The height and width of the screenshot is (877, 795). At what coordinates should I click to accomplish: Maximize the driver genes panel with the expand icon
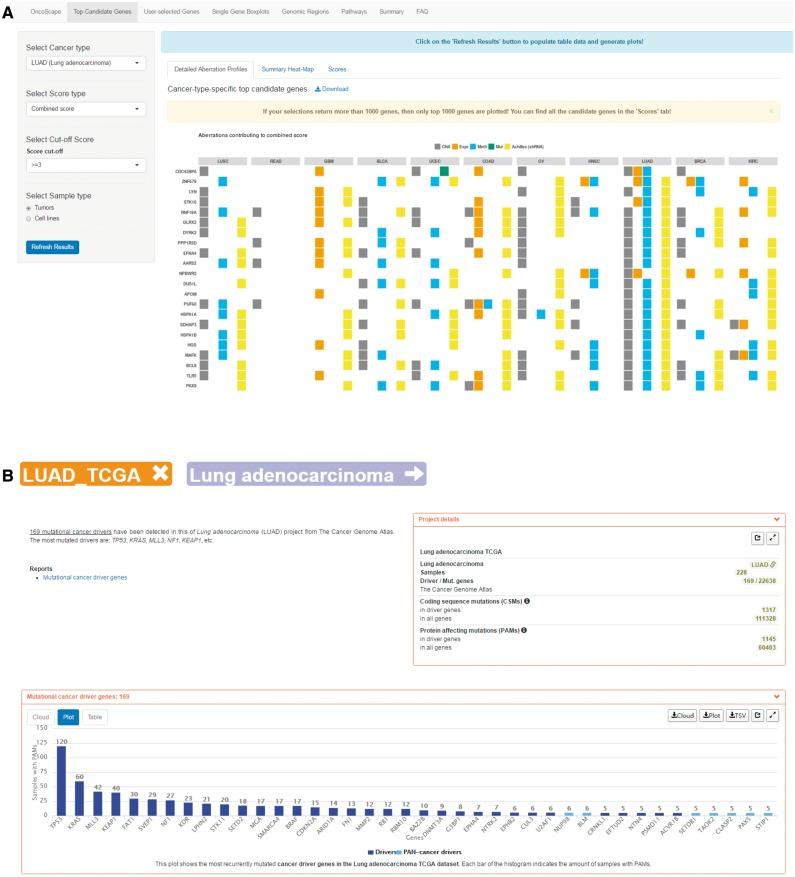pos(773,715)
